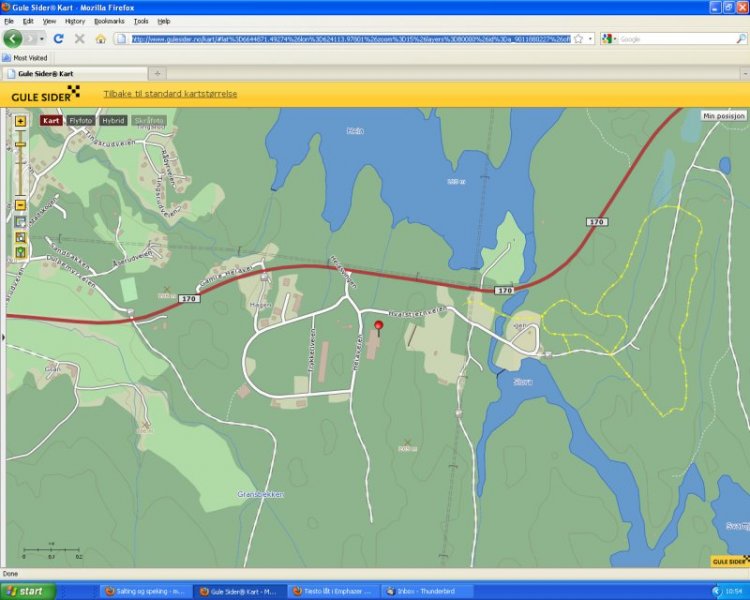The width and height of the screenshot is (750, 600).
Task: Go to the Firefox home page icon
Action: pos(100,39)
